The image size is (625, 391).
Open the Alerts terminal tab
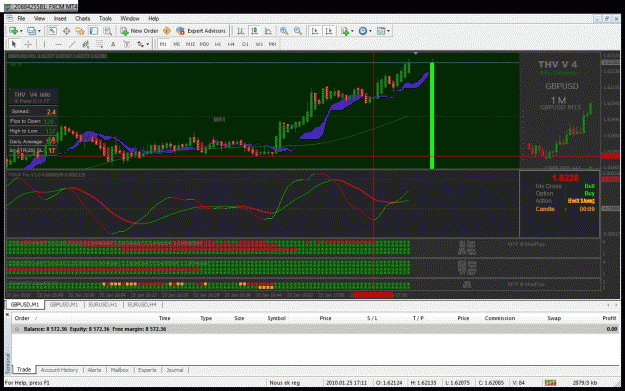[x=94, y=370]
